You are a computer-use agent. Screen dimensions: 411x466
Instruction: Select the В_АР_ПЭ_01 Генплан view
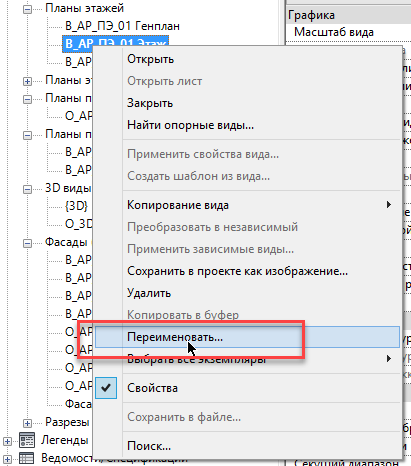[x=122, y=26]
